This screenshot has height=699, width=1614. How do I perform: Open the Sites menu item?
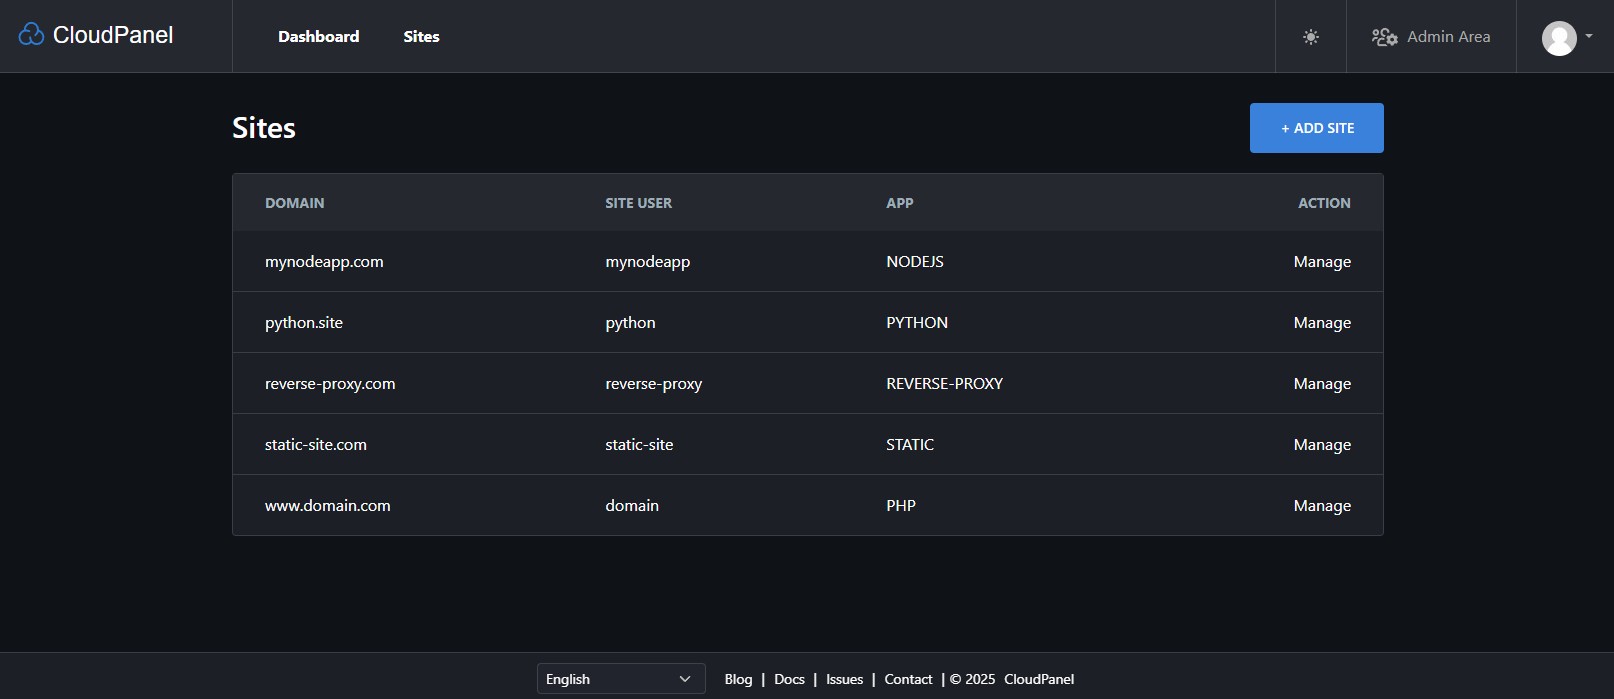(421, 37)
